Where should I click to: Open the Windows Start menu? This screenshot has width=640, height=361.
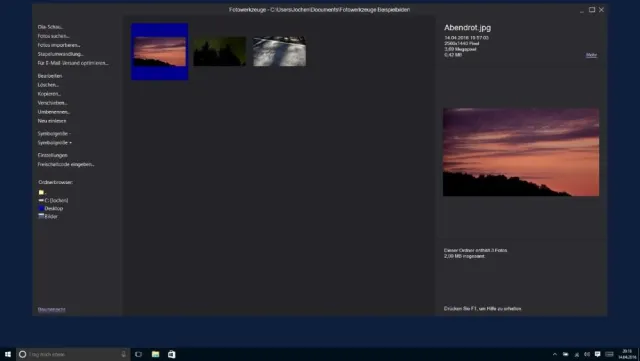8,354
